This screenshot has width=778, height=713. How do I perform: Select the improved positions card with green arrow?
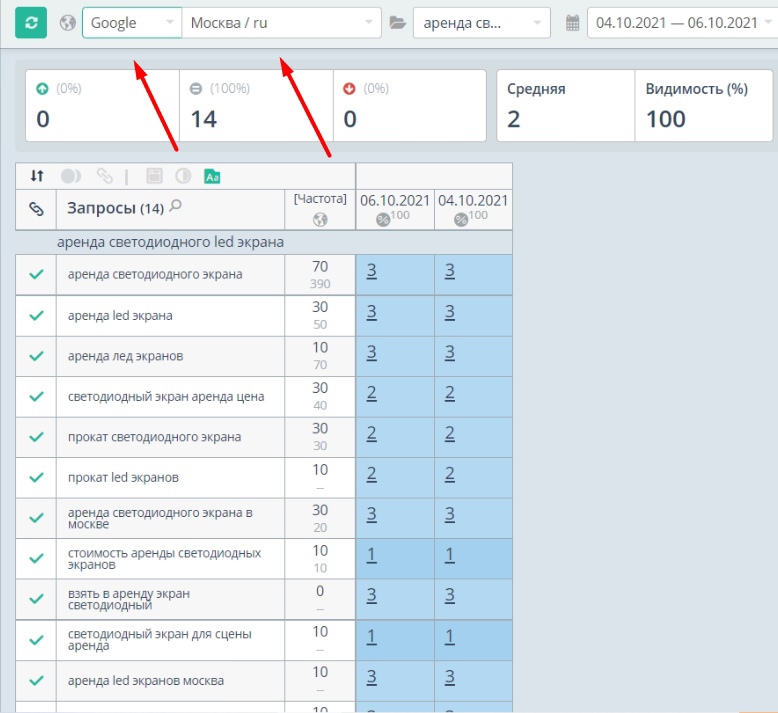point(102,105)
